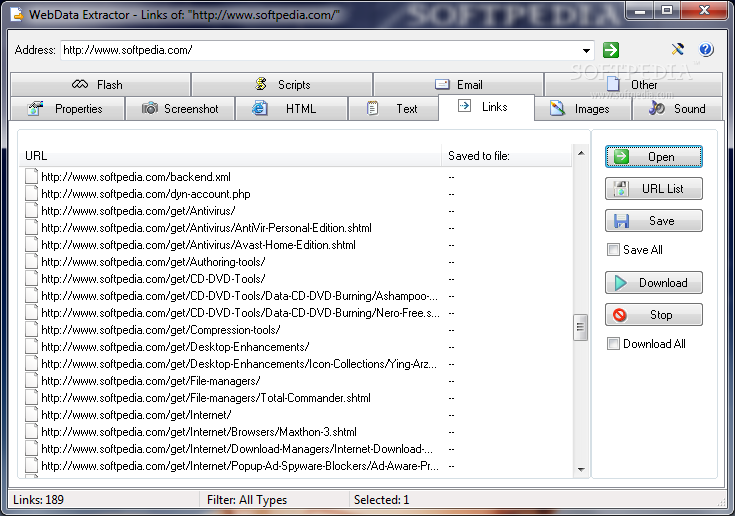The height and width of the screenshot is (516, 735).
Task: Click the Open button
Action: 653,157
